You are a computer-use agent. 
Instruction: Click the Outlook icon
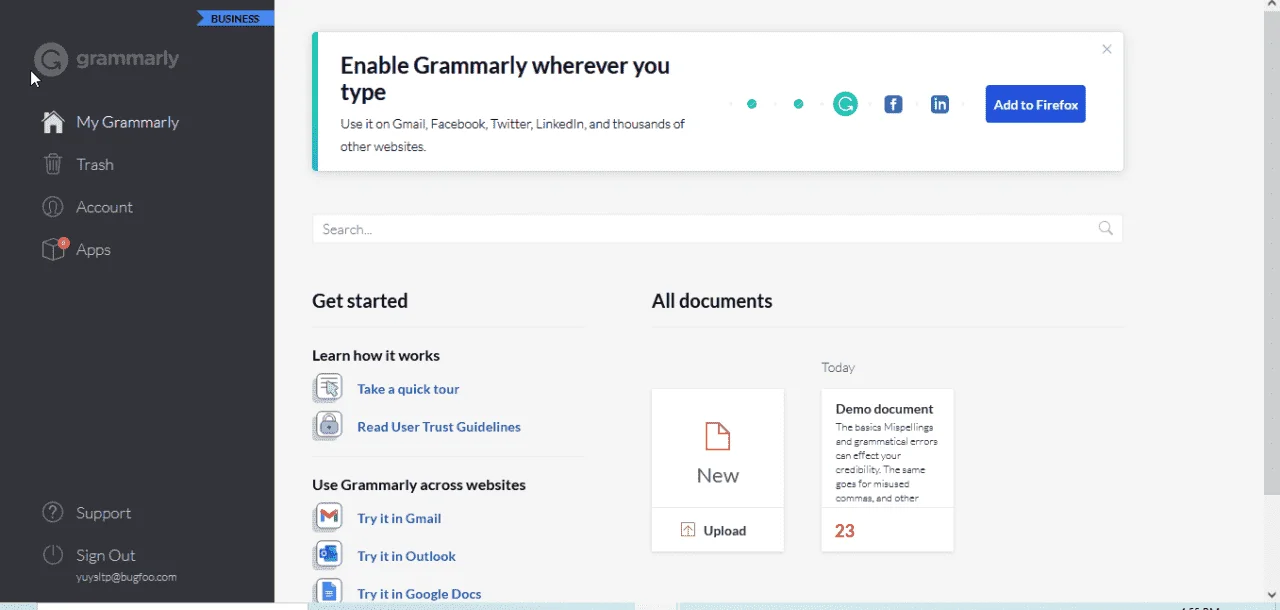328,555
